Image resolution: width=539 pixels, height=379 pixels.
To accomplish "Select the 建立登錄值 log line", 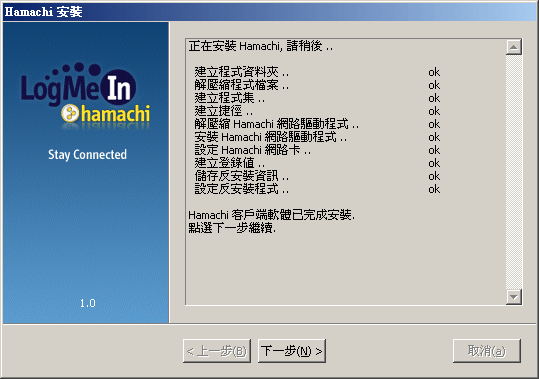I will [x=230, y=163].
